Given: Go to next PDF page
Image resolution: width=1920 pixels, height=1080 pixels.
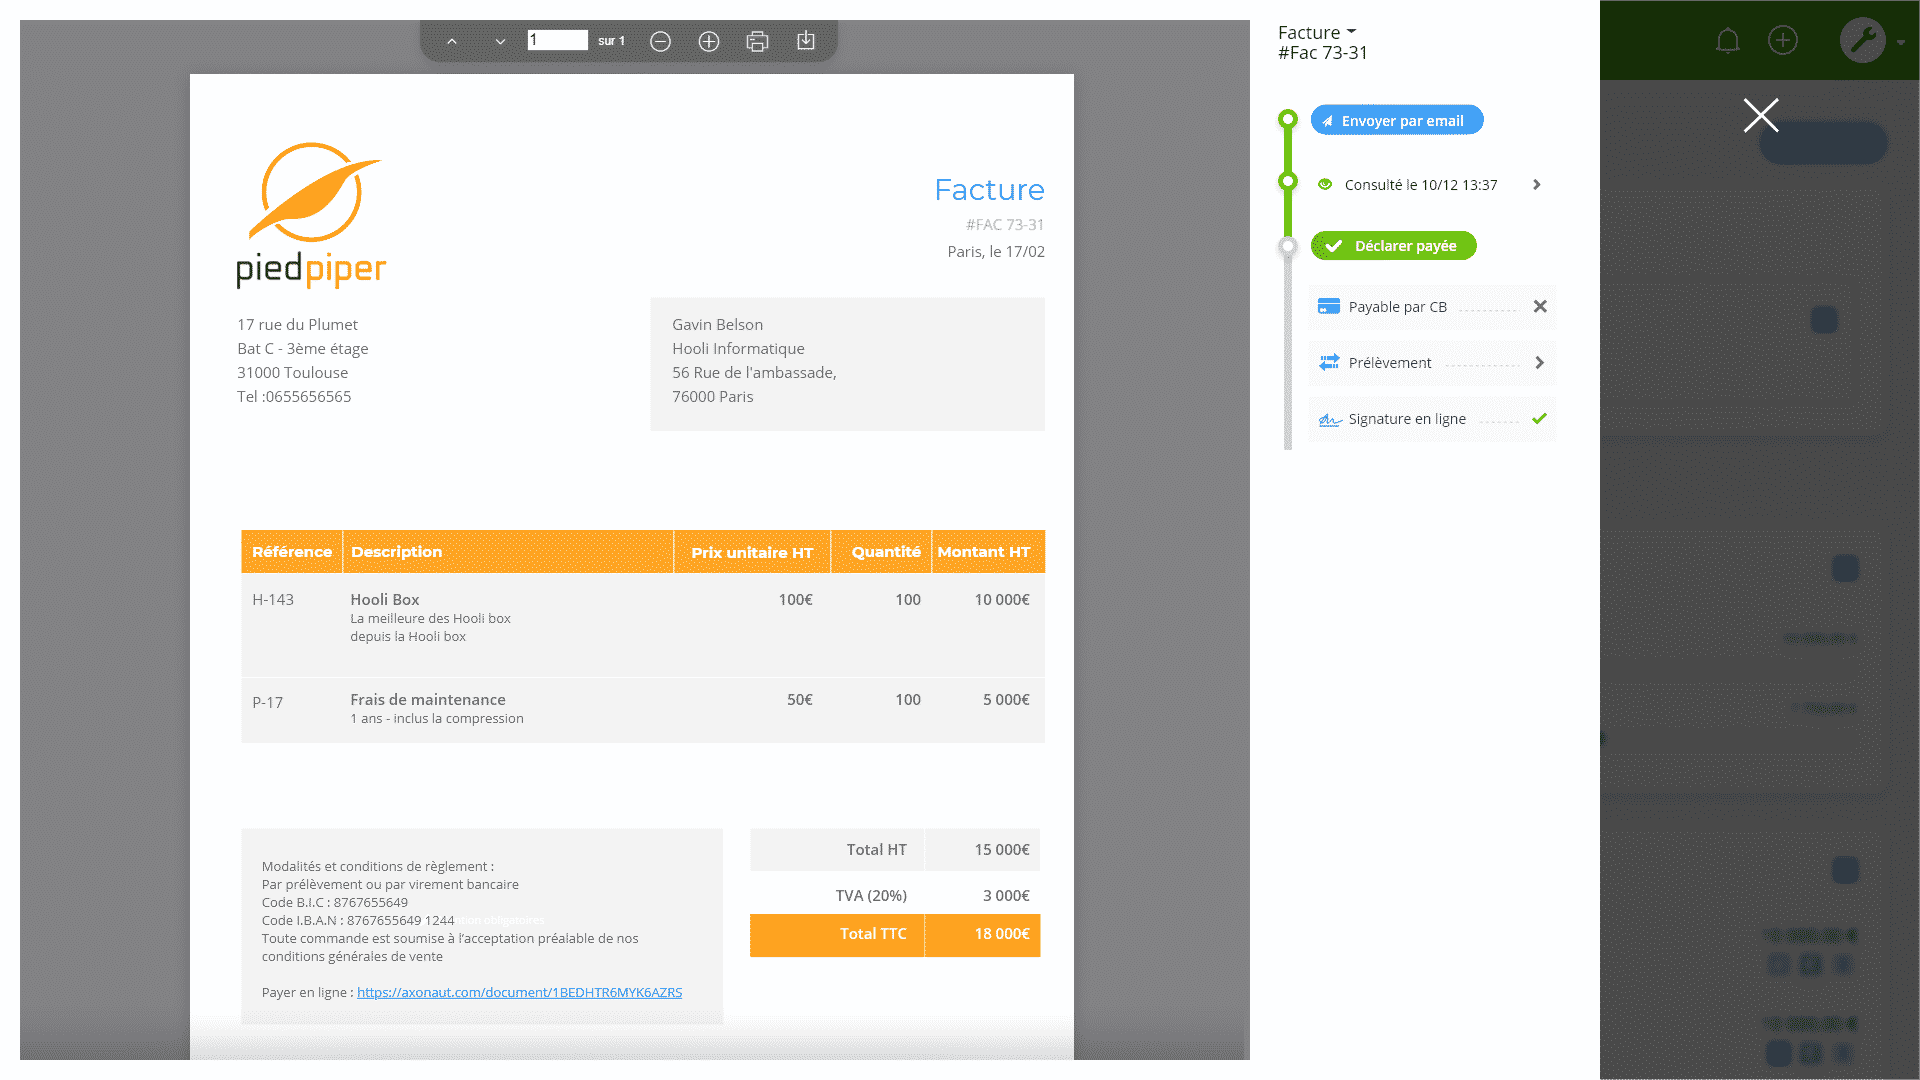Looking at the screenshot, I should click(x=500, y=41).
